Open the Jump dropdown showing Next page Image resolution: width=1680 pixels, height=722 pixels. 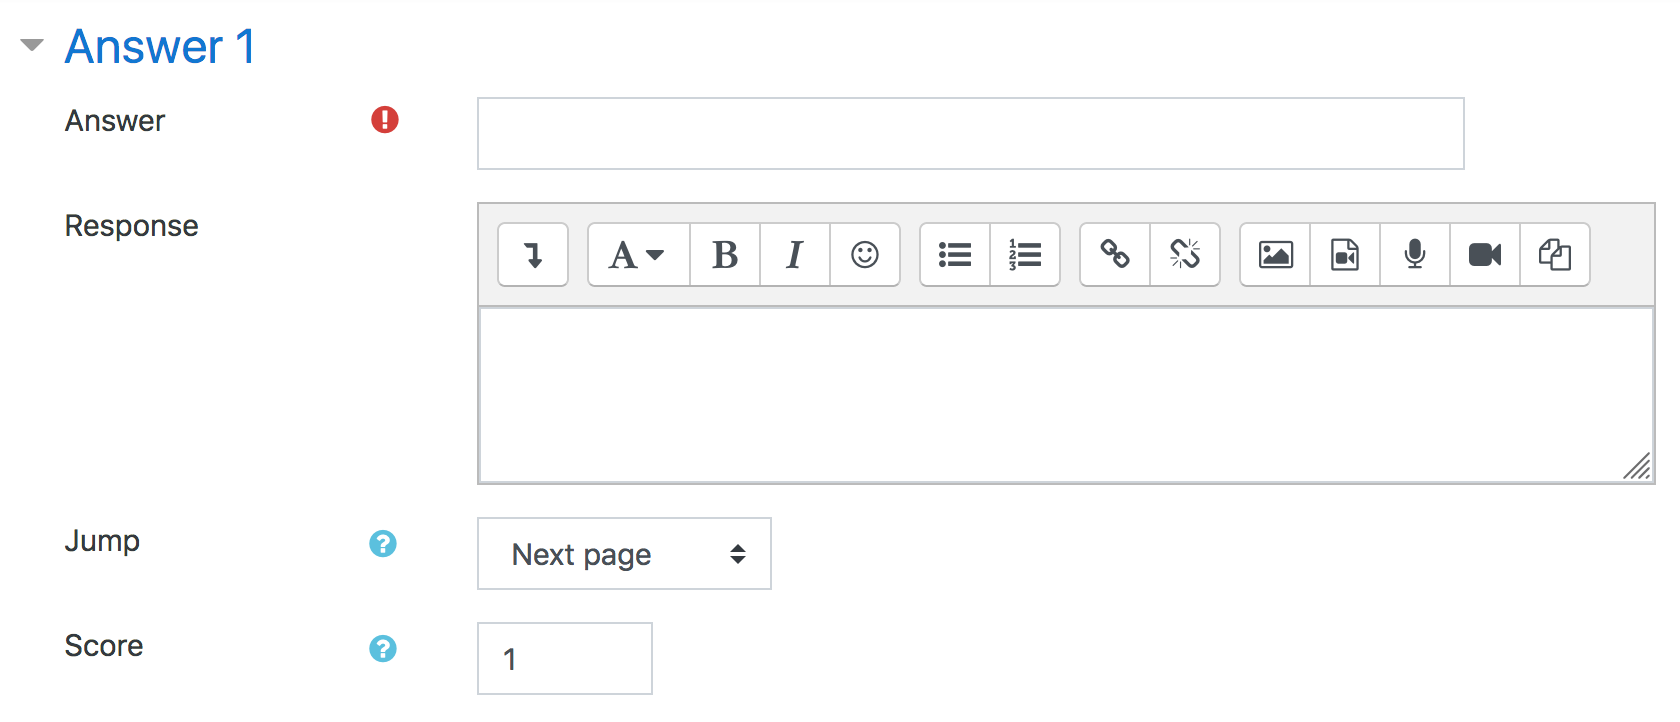[624, 554]
